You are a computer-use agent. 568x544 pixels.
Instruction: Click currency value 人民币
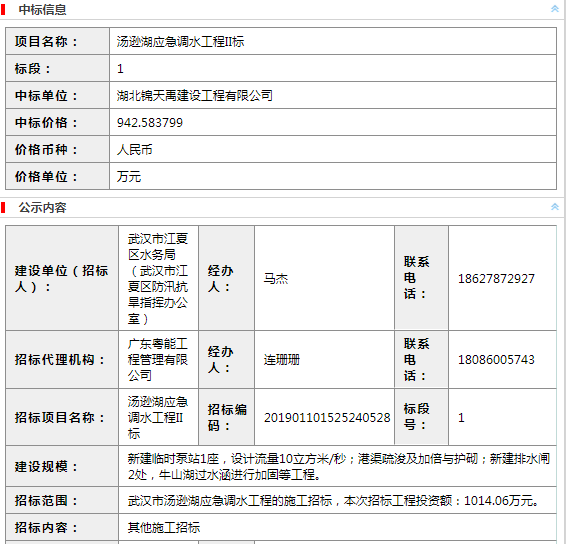pyautogui.click(x=134, y=150)
